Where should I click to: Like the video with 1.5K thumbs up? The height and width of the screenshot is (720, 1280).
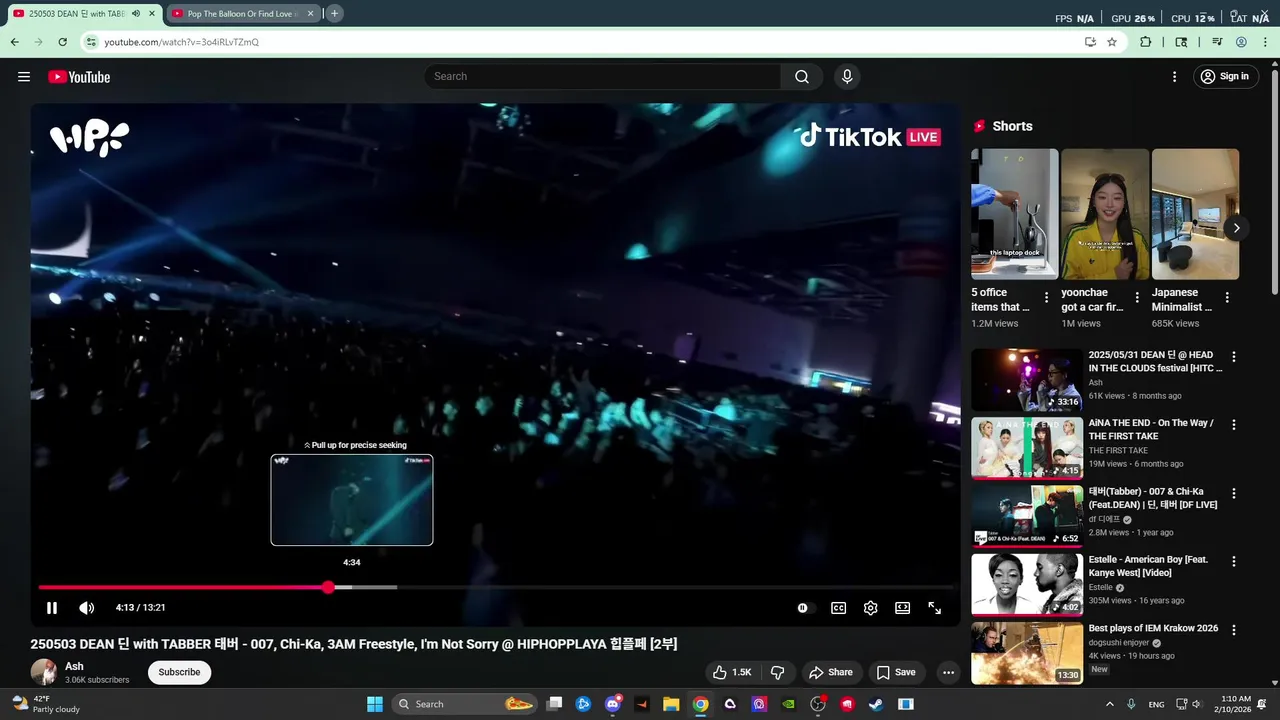click(x=731, y=672)
